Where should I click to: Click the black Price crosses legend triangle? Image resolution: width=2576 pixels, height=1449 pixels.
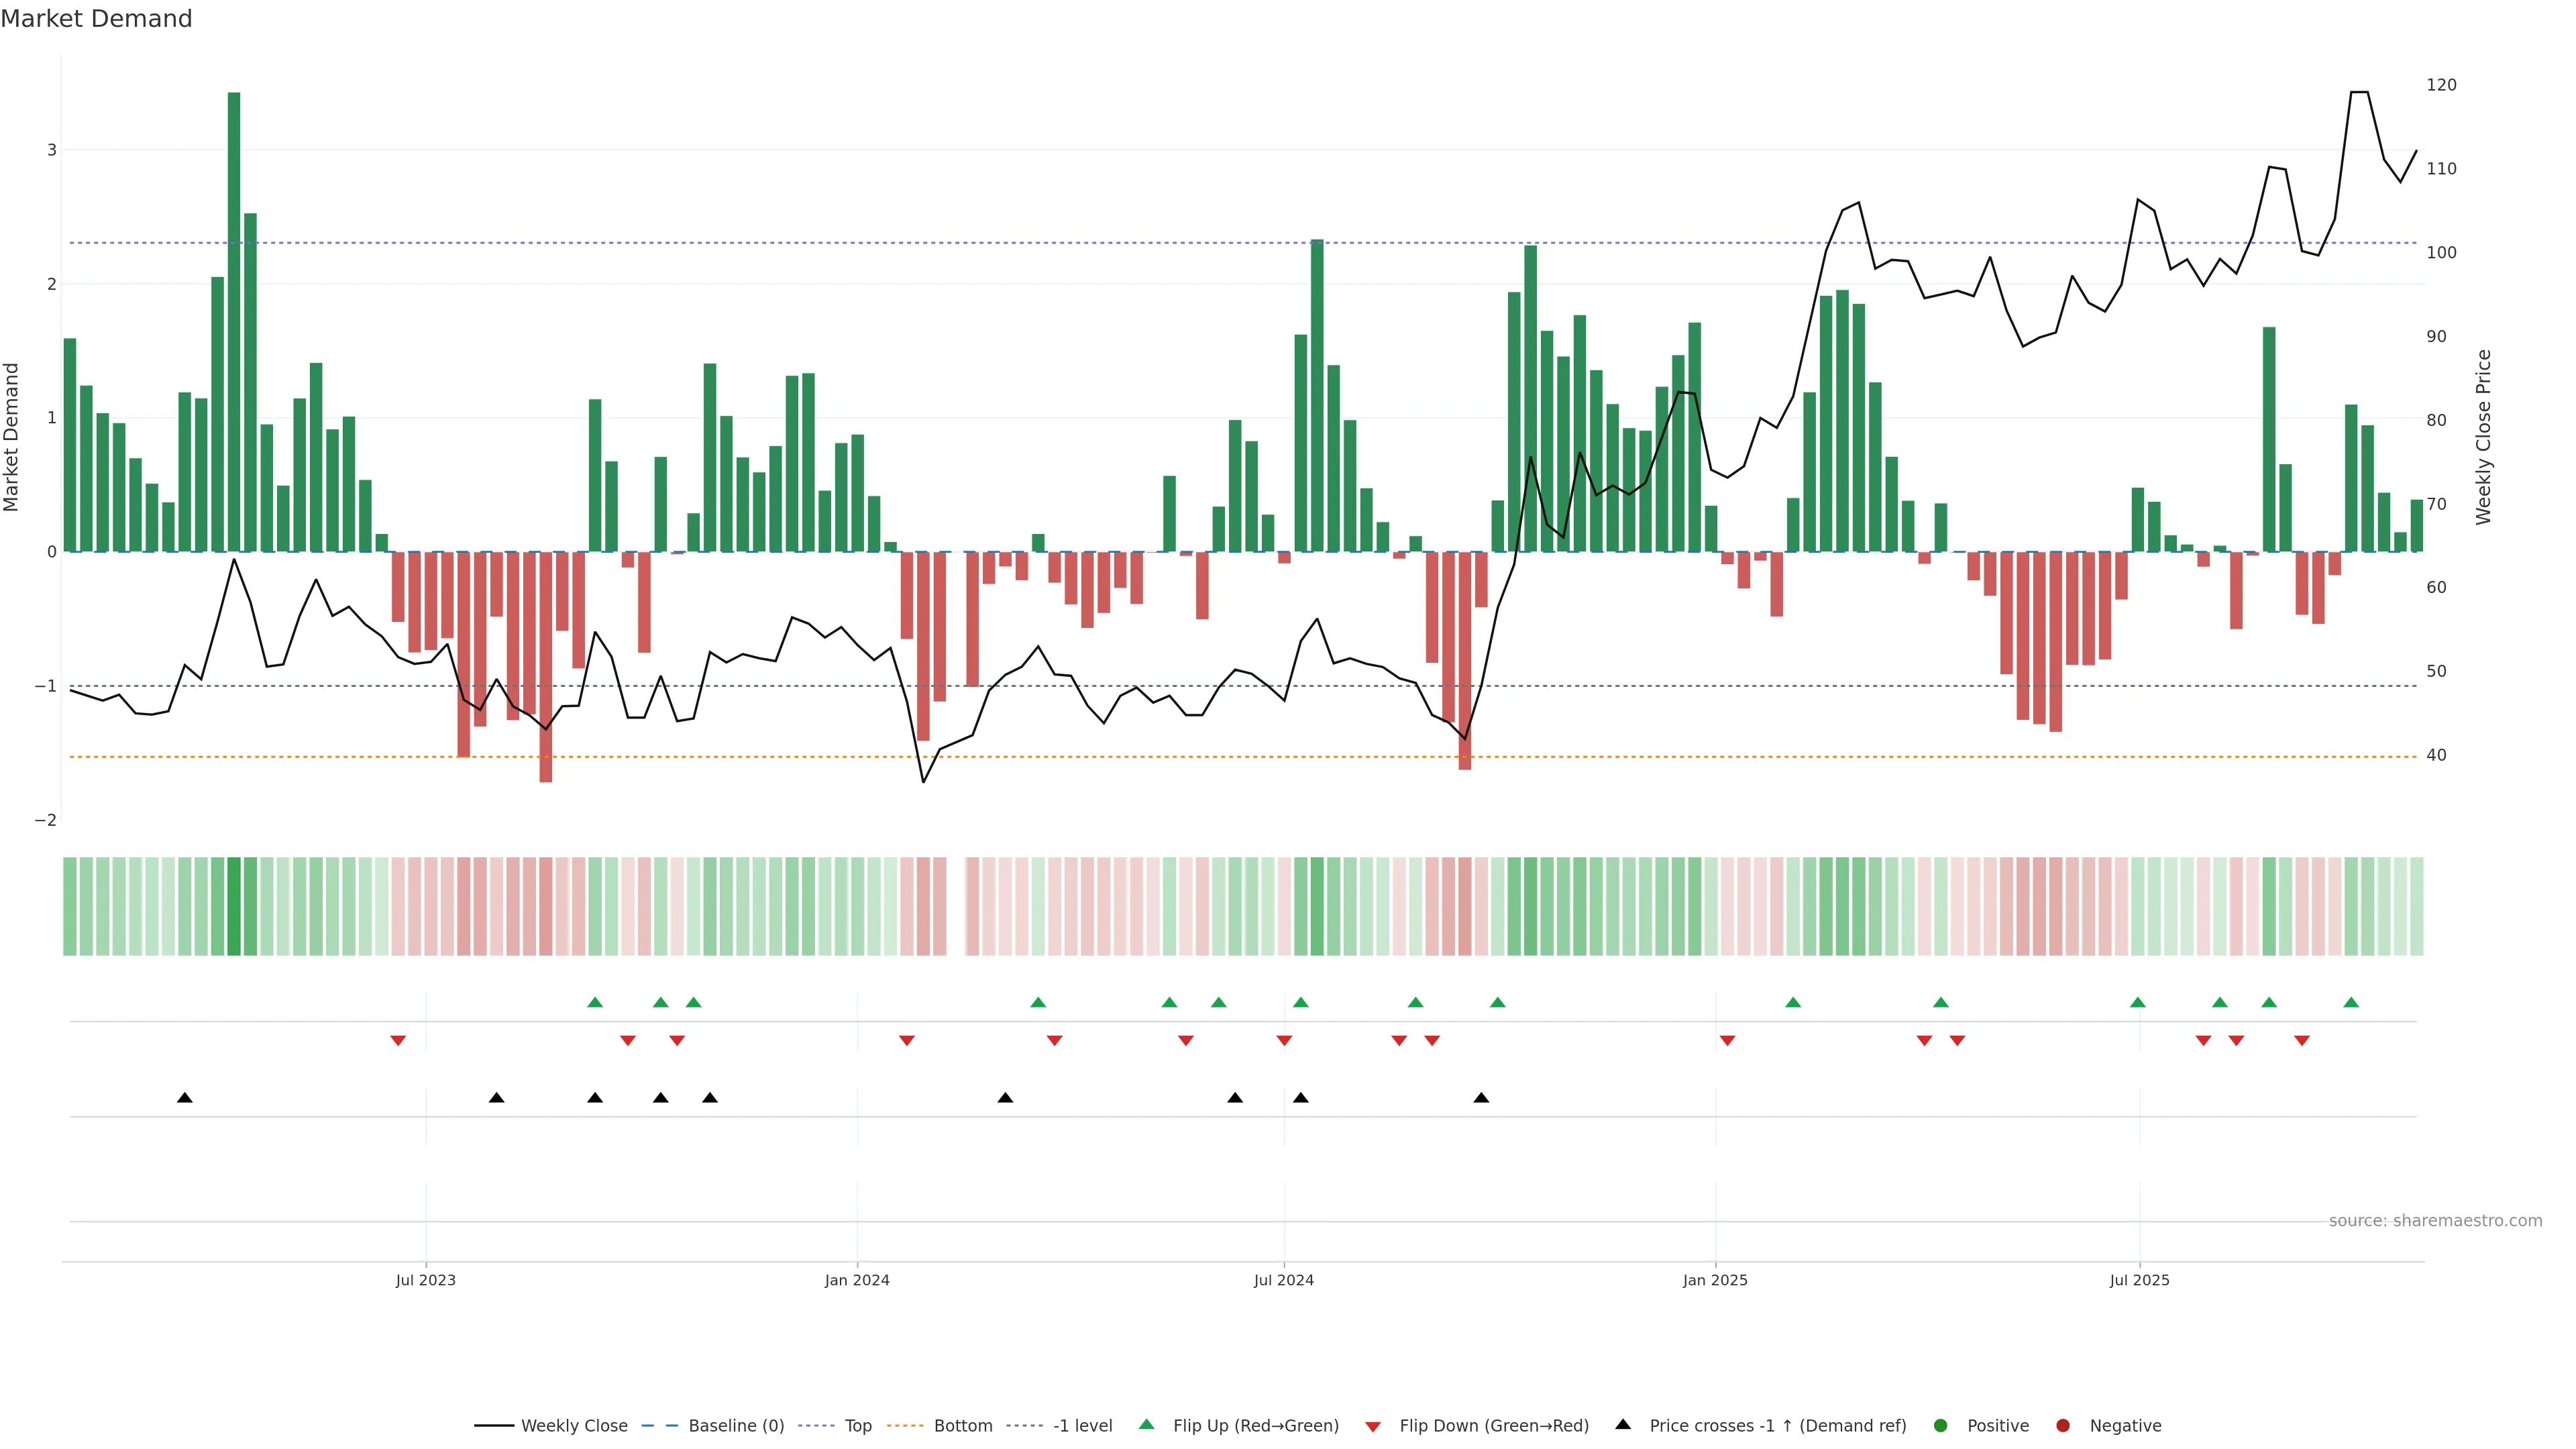(1623, 1424)
